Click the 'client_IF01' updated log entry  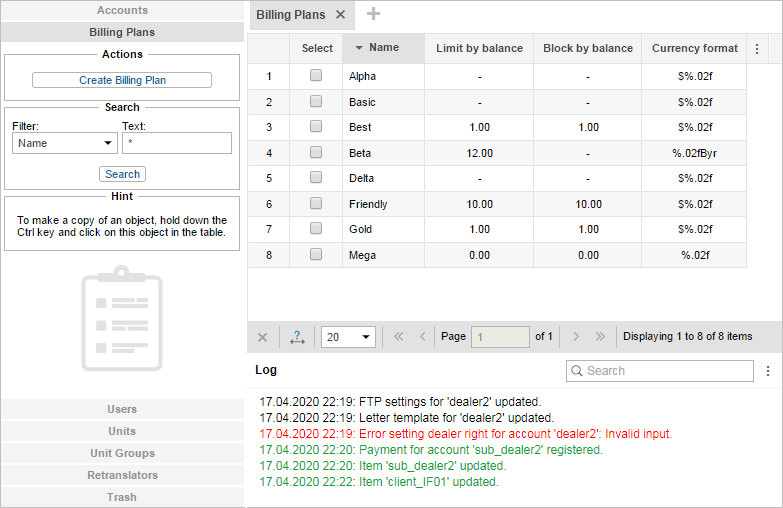coord(379,482)
